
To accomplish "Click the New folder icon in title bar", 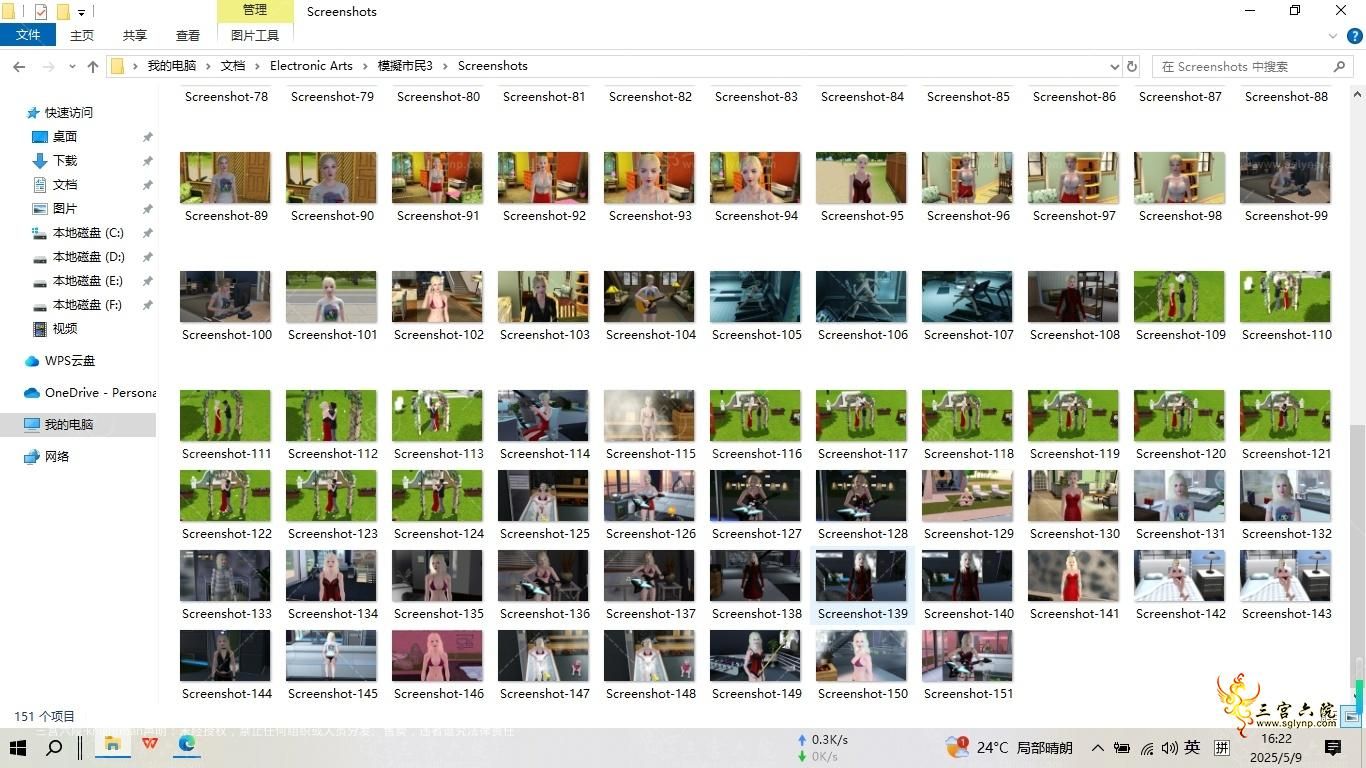I will coord(63,12).
